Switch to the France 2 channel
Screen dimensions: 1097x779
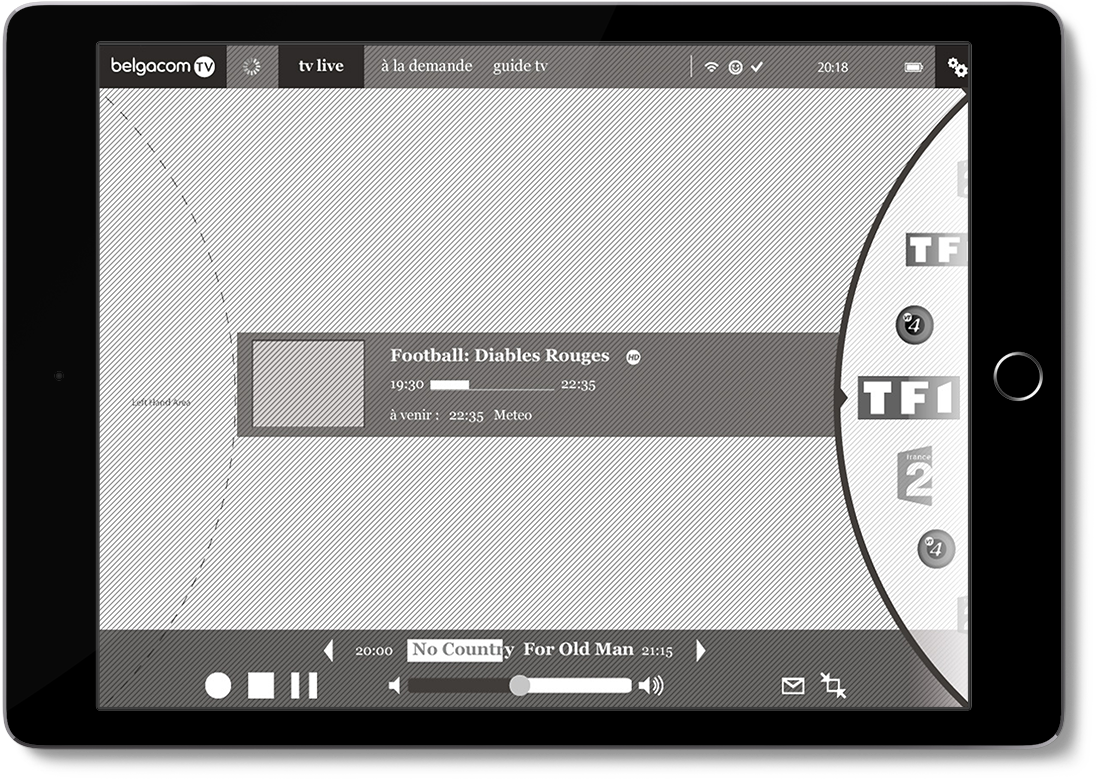pyautogui.click(x=915, y=476)
